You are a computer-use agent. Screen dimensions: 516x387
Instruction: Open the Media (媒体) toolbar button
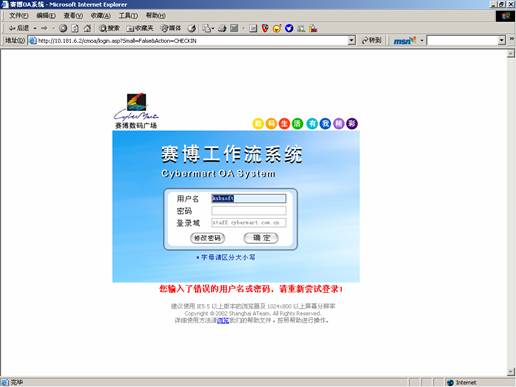click(x=171, y=28)
